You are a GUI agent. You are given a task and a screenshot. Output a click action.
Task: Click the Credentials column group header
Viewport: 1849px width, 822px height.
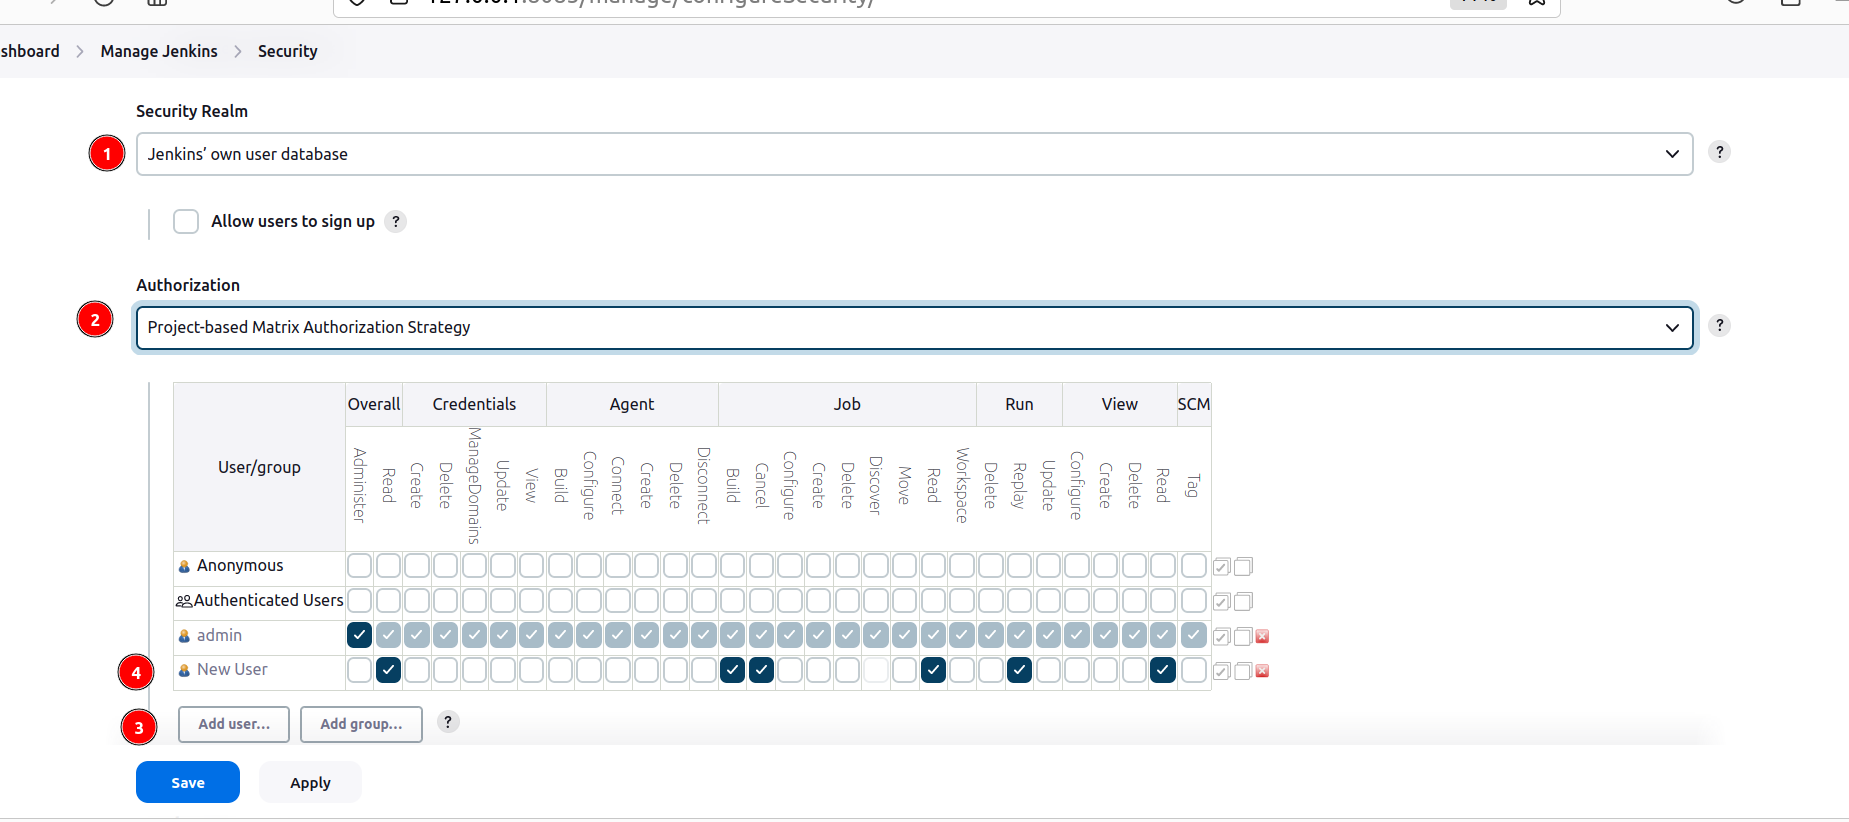474,404
